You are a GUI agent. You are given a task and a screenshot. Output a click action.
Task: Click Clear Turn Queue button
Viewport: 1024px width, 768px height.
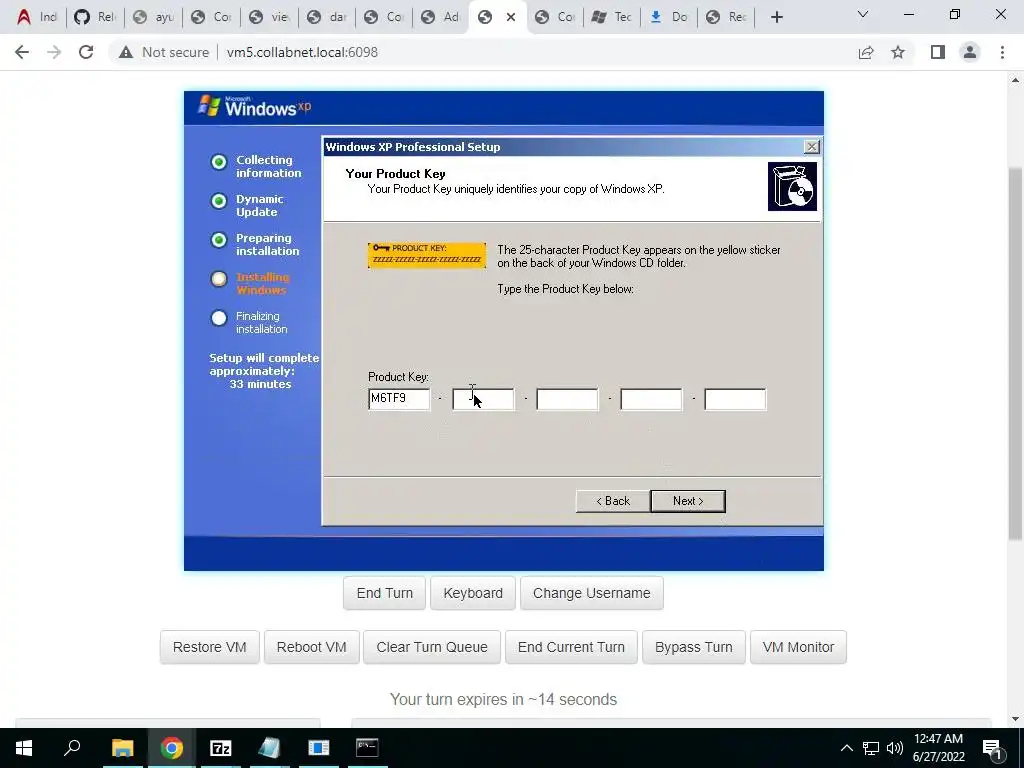point(432,647)
